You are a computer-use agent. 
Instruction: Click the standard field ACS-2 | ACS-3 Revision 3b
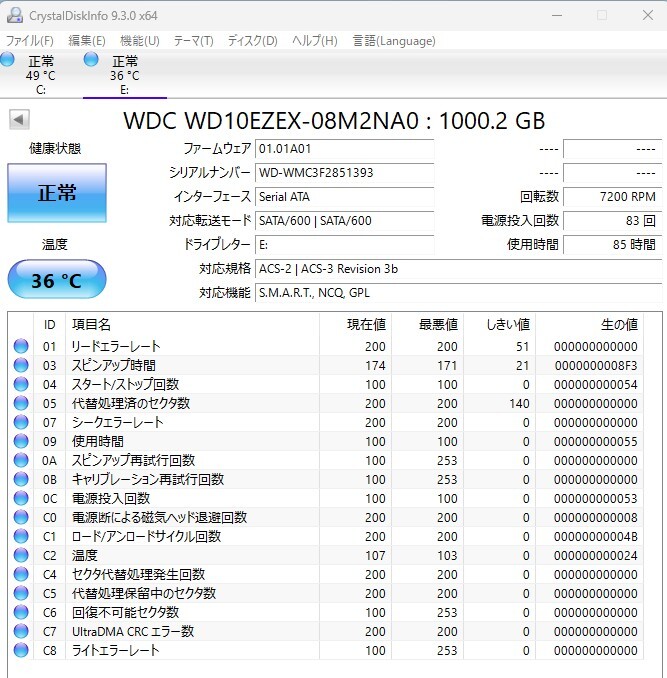[458, 269]
